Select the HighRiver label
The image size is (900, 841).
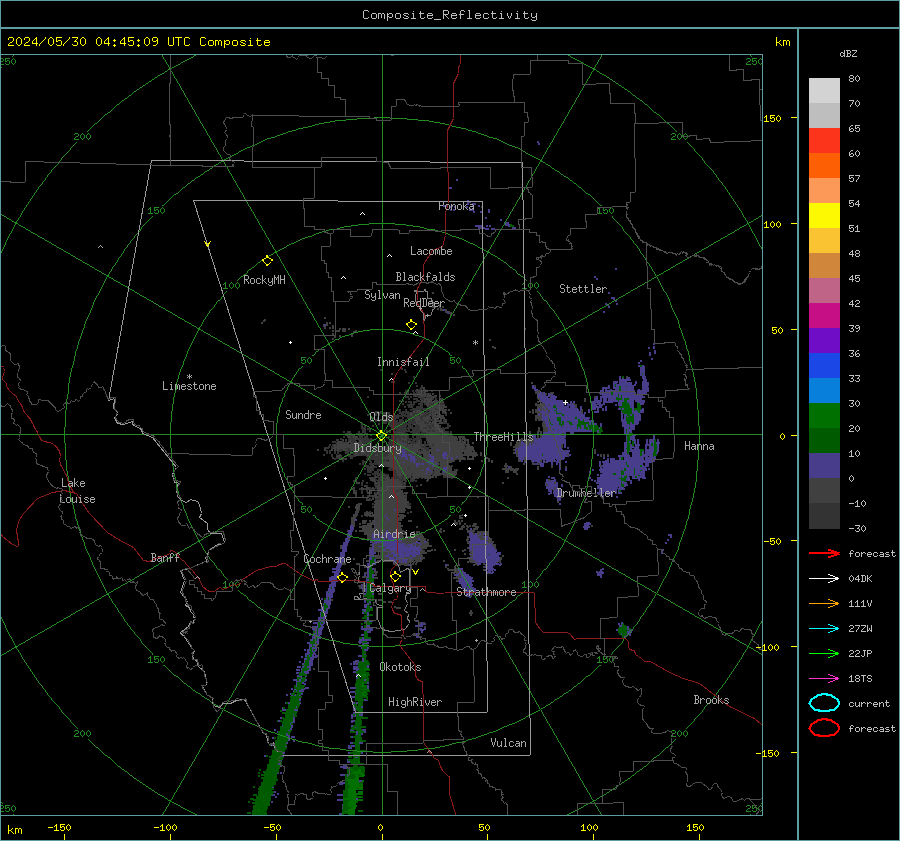415,702
